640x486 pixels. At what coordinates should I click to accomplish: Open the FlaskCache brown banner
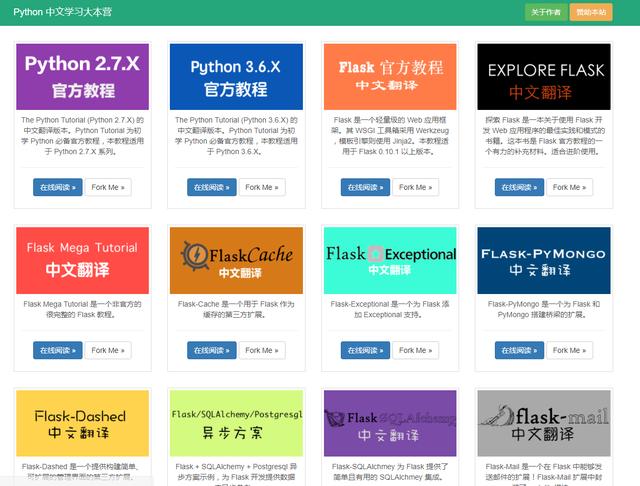click(236, 260)
